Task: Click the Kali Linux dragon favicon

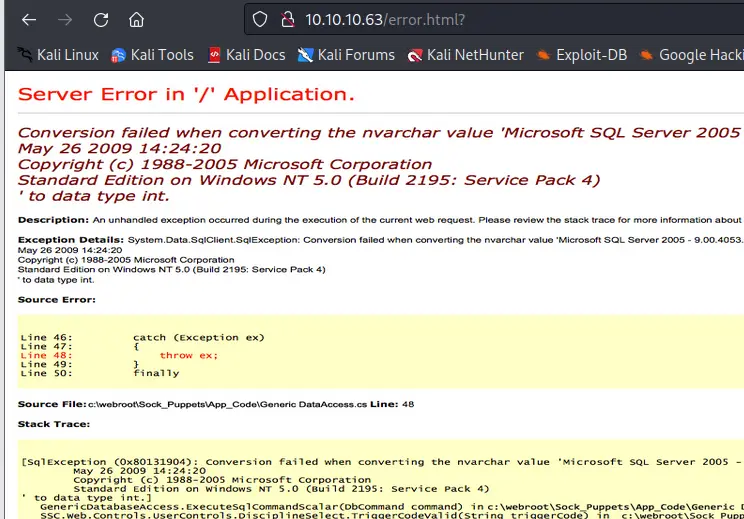Action: tap(25, 55)
